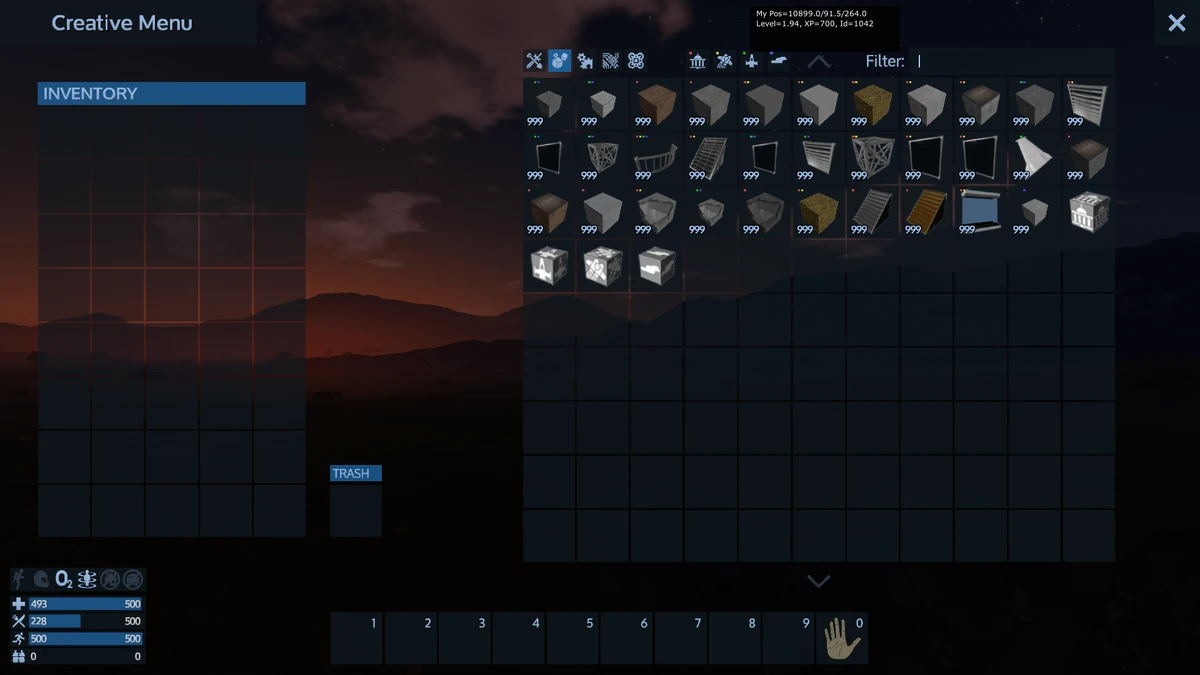Toggle the helmet status icon

tap(40, 579)
